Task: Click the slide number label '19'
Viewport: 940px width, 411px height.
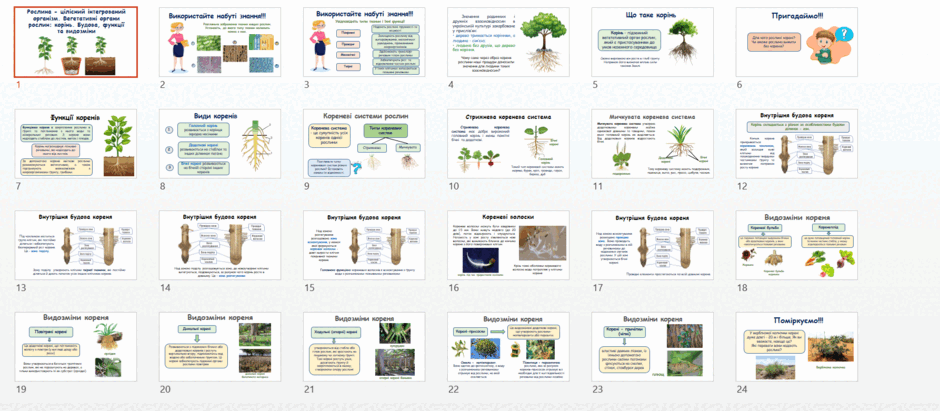Action: click(x=21, y=389)
